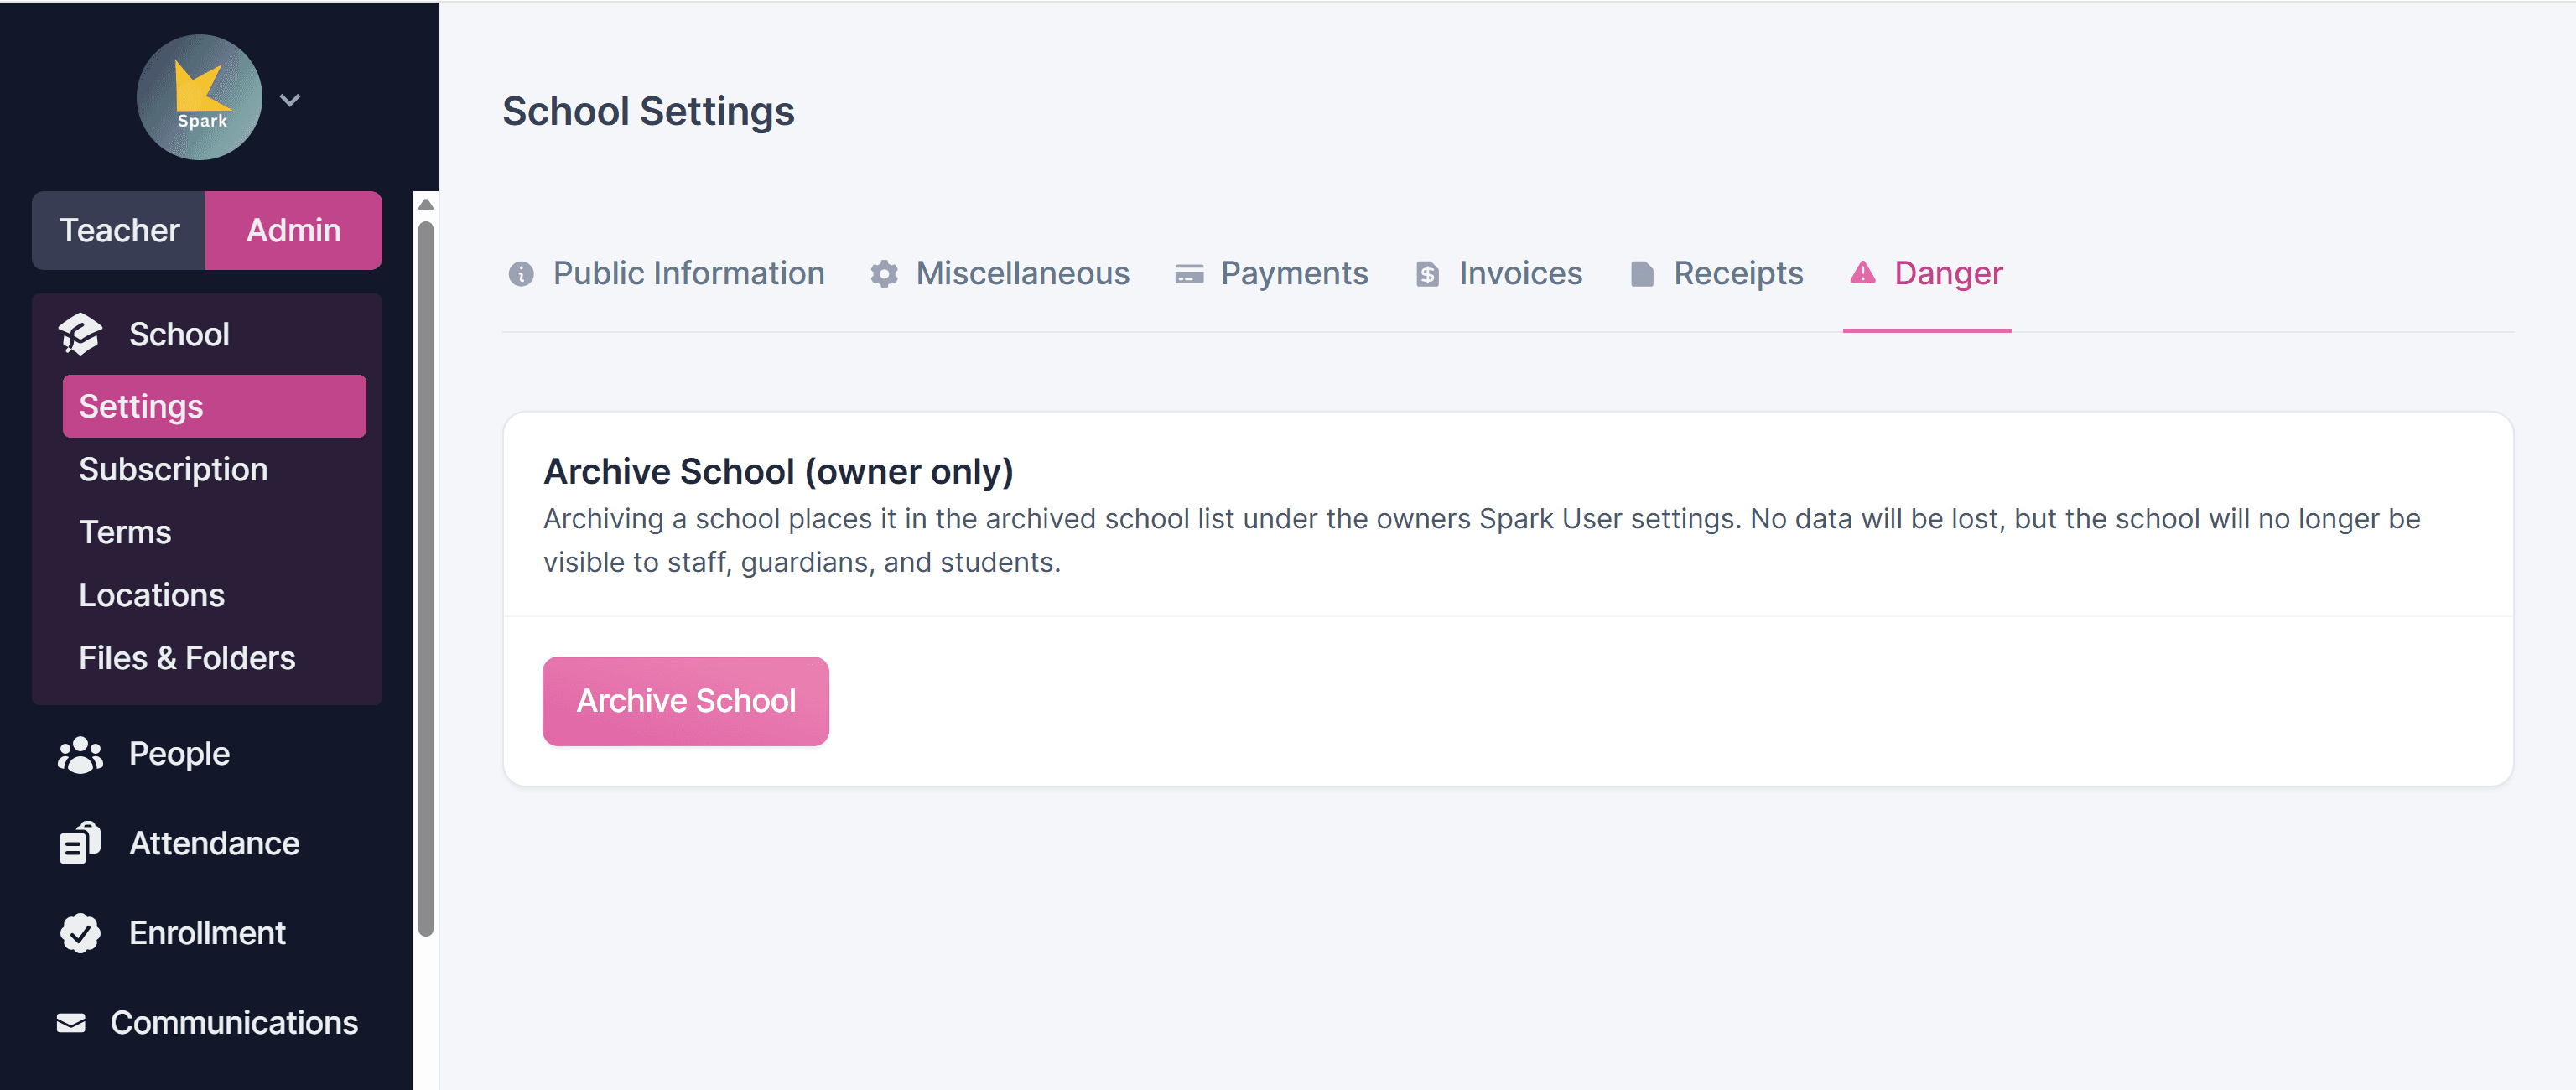Image resolution: width=2576 pixels, height=1090 pixels.
Task: Click the Miscellaneous gear icon
Action: [884, 273]
